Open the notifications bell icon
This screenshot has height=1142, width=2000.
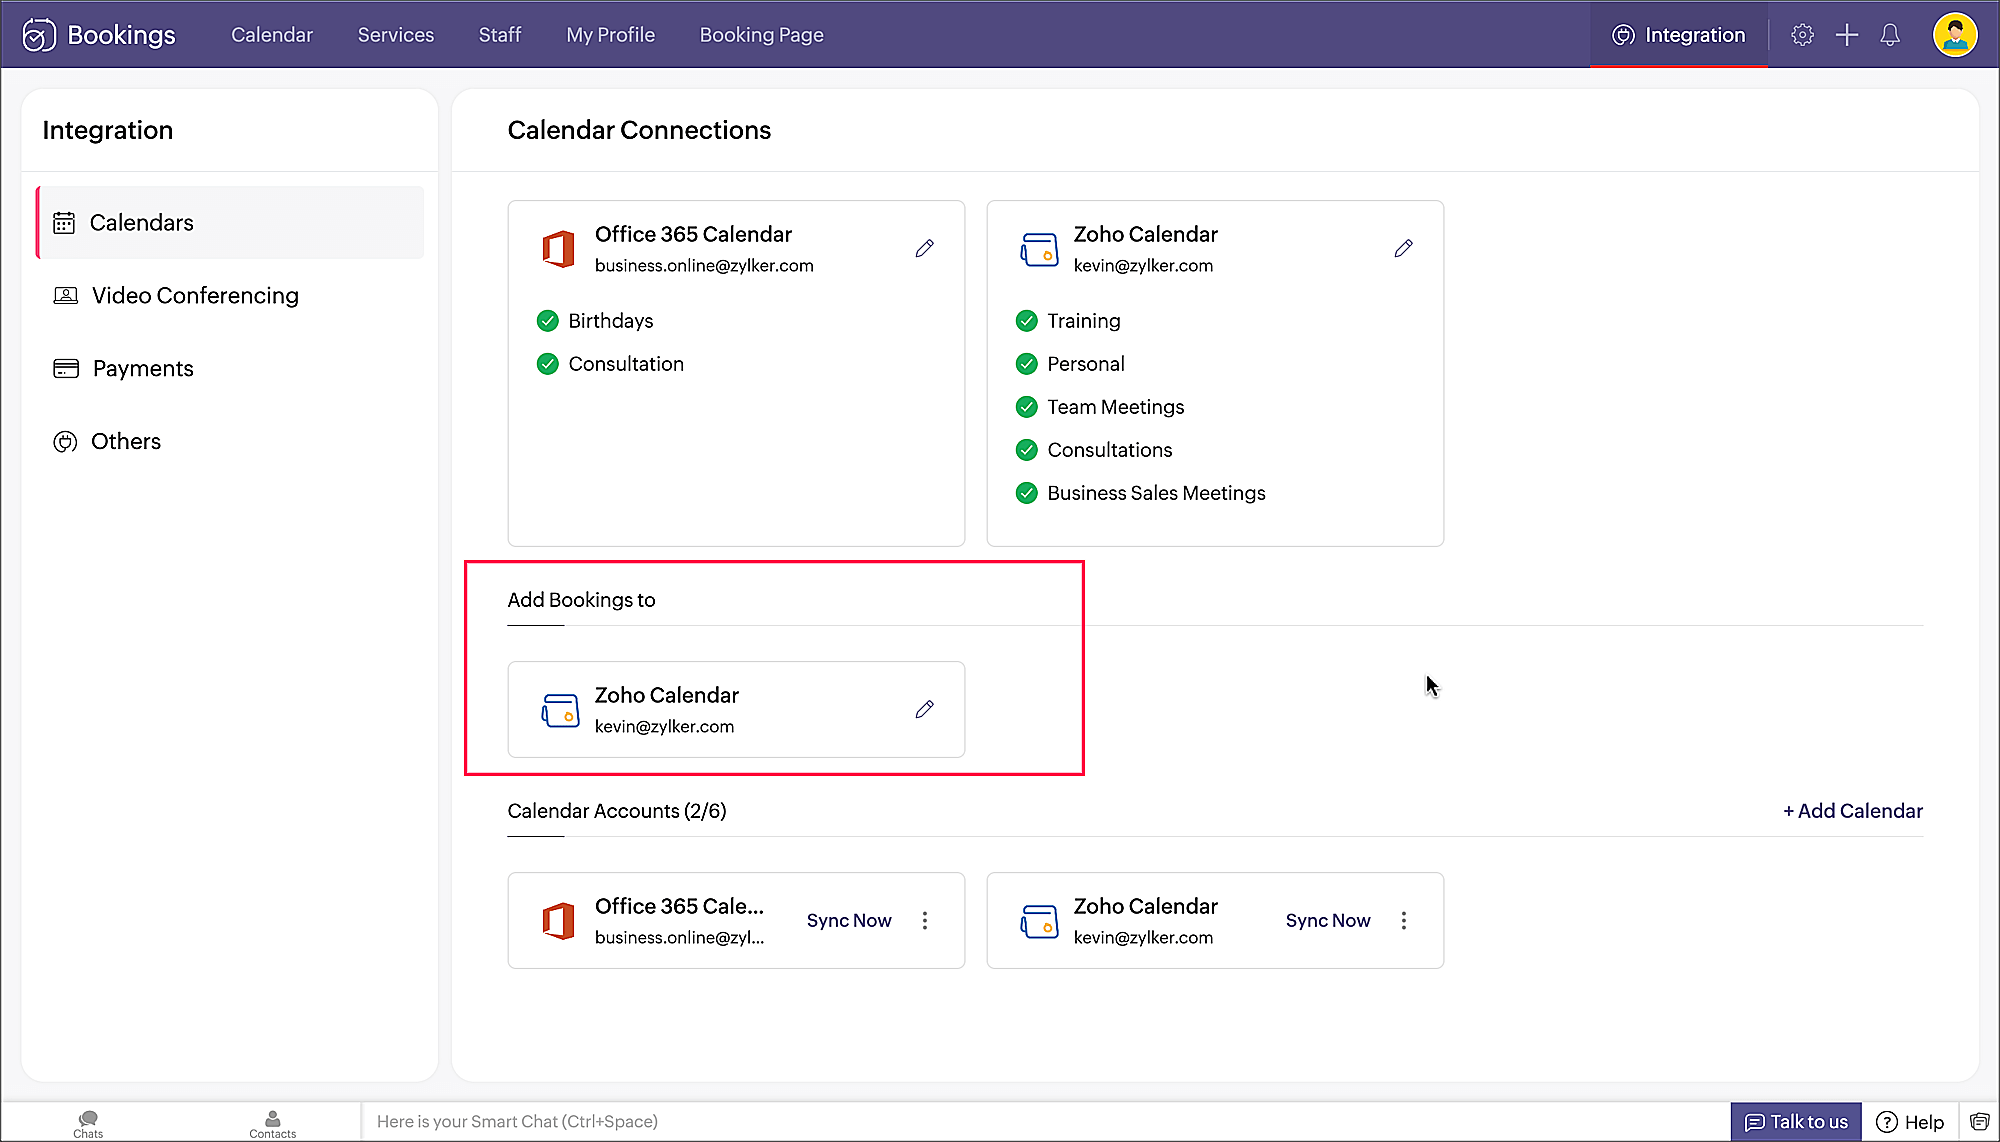(x=1890, y=35)
